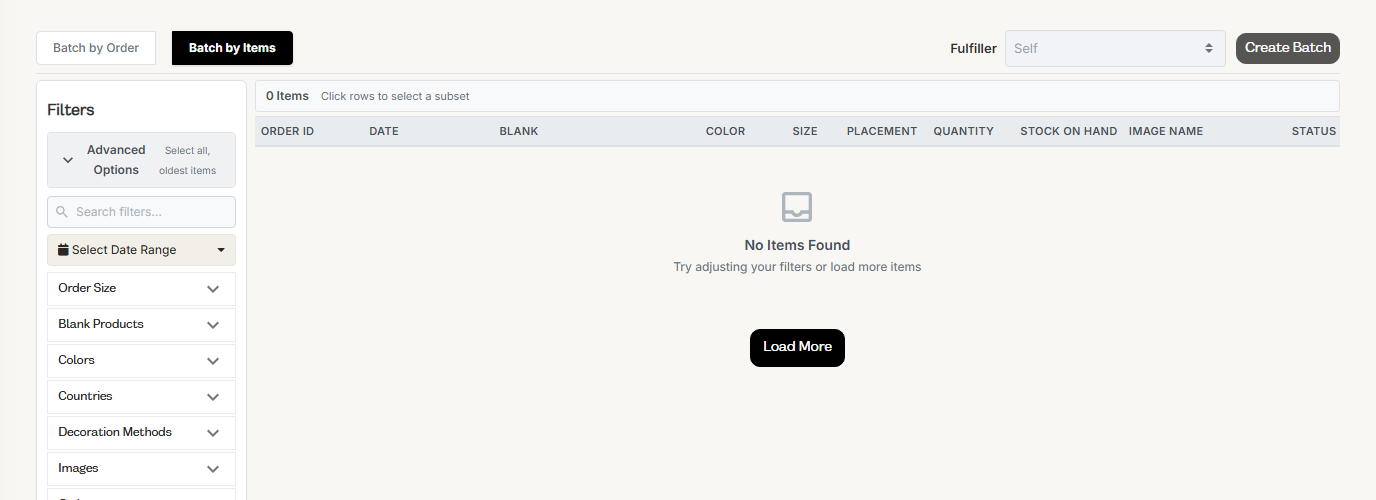Switch to the Batch by Order tab
1376x500 pixels.
tap(96, 48)
